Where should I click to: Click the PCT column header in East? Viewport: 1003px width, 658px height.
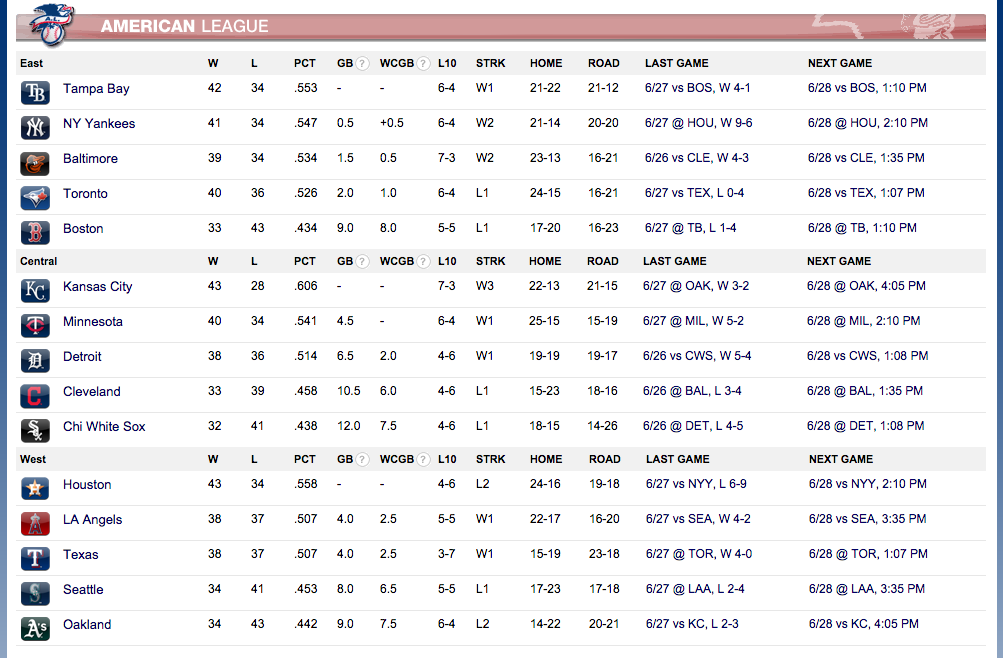(305, 63)
